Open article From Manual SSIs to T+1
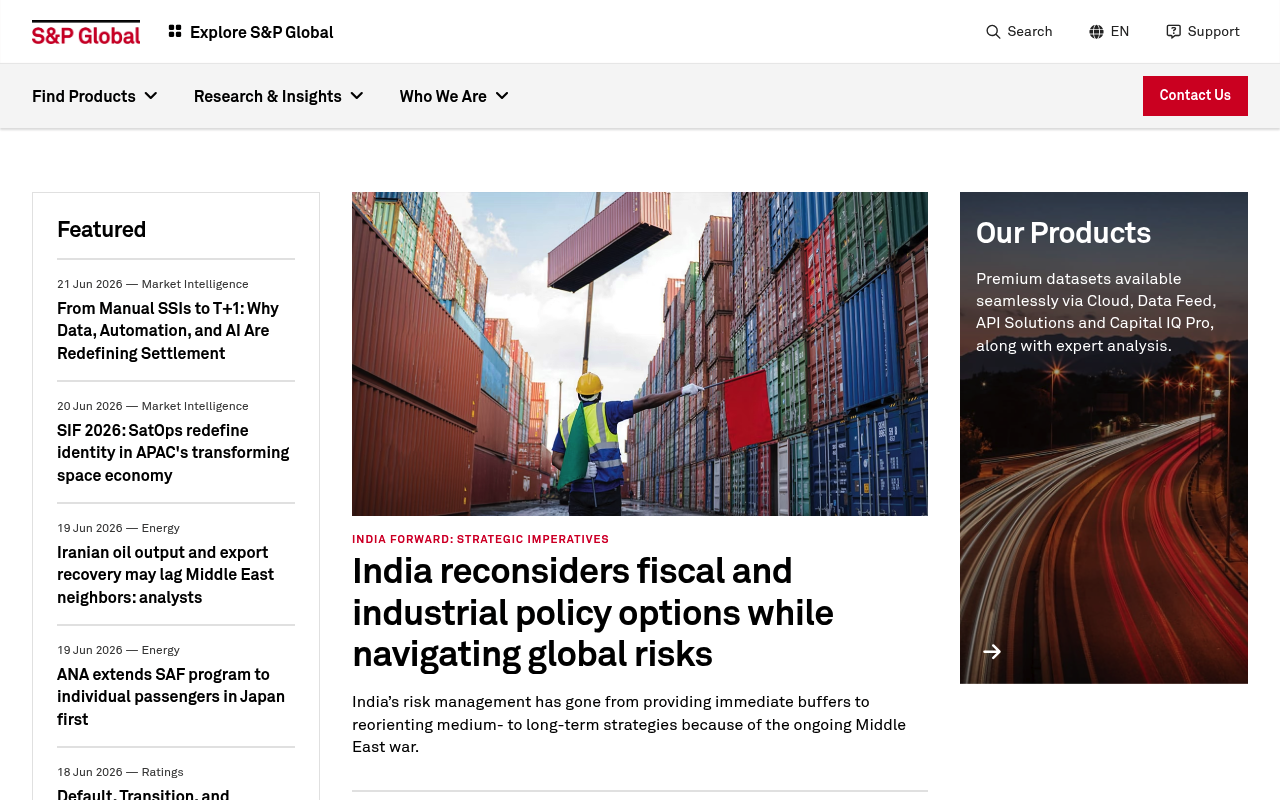 (x=168, y=331)
